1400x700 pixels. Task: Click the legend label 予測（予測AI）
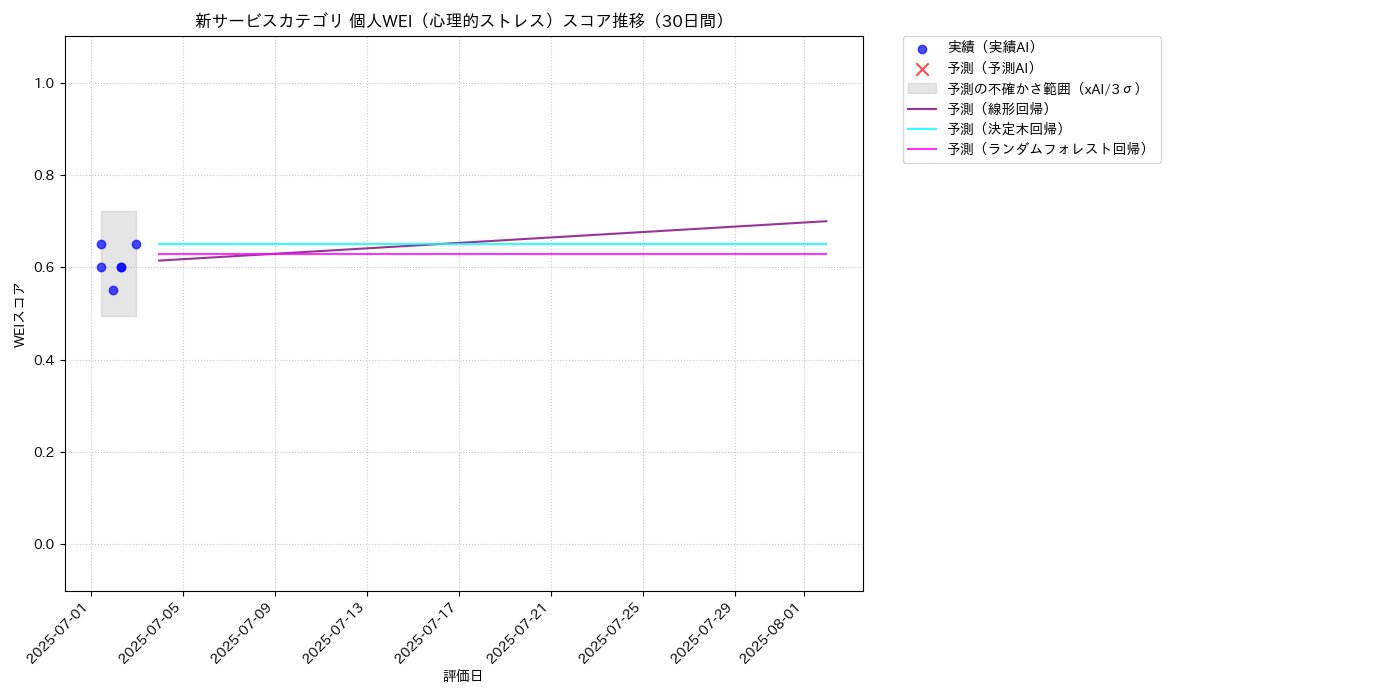992,68
